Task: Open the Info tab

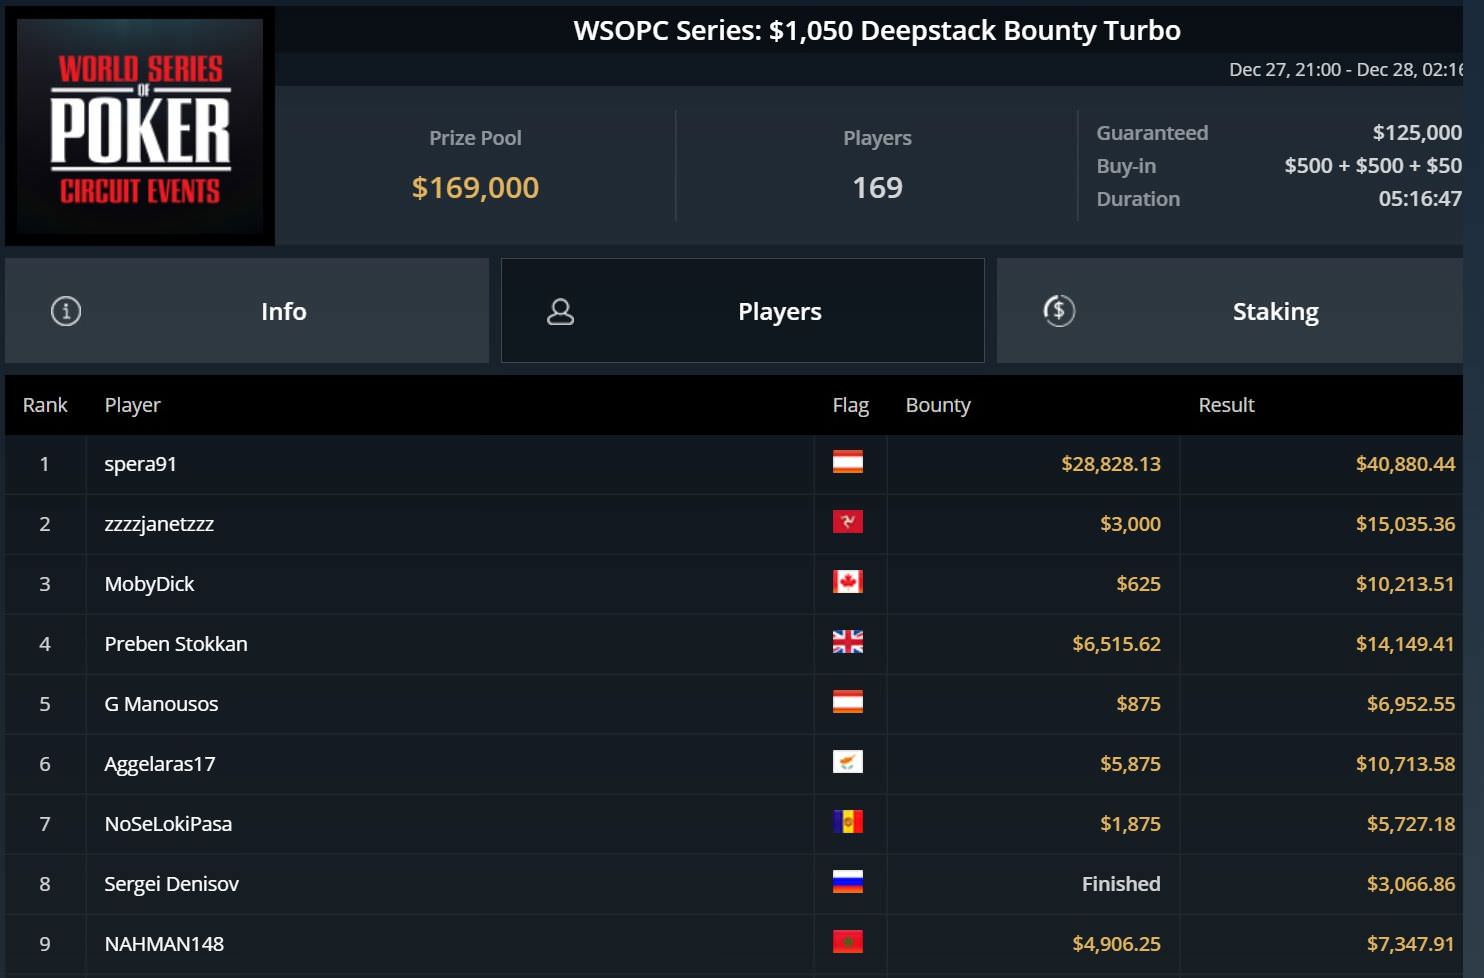Action: [247, 311]
